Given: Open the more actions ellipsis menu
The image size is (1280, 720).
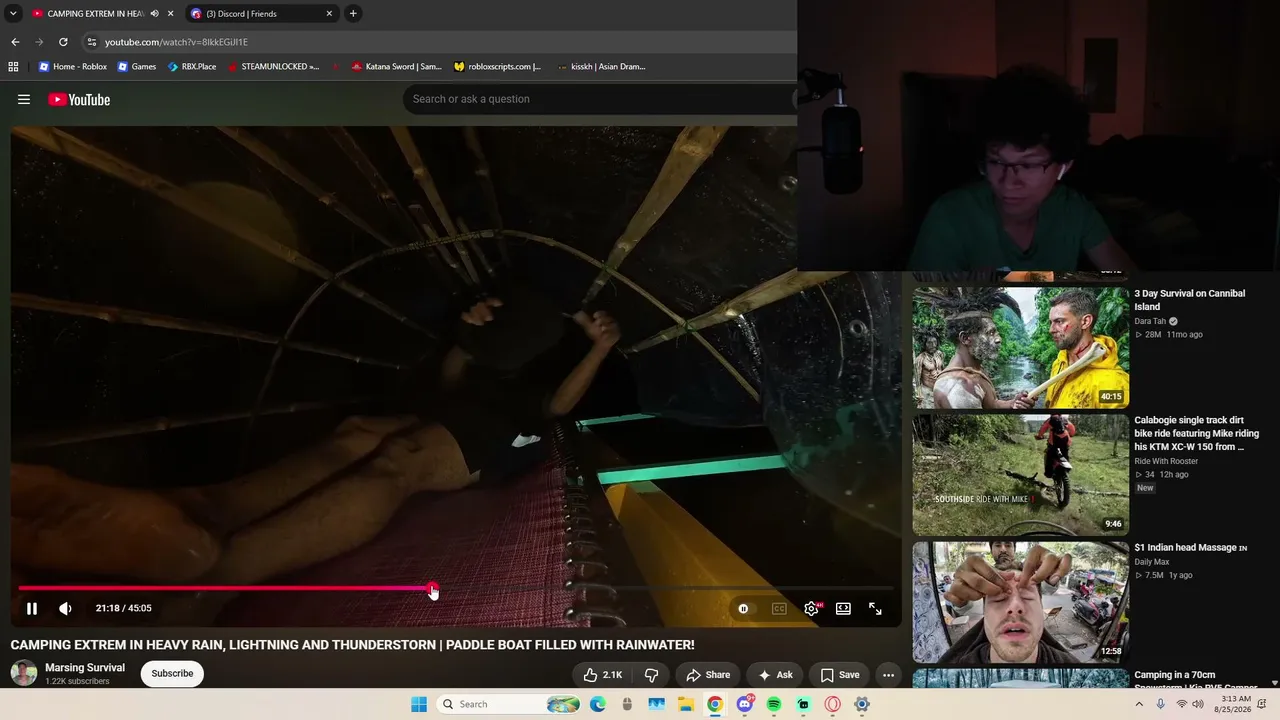Looking at the screenshot, I should point(888,675).
